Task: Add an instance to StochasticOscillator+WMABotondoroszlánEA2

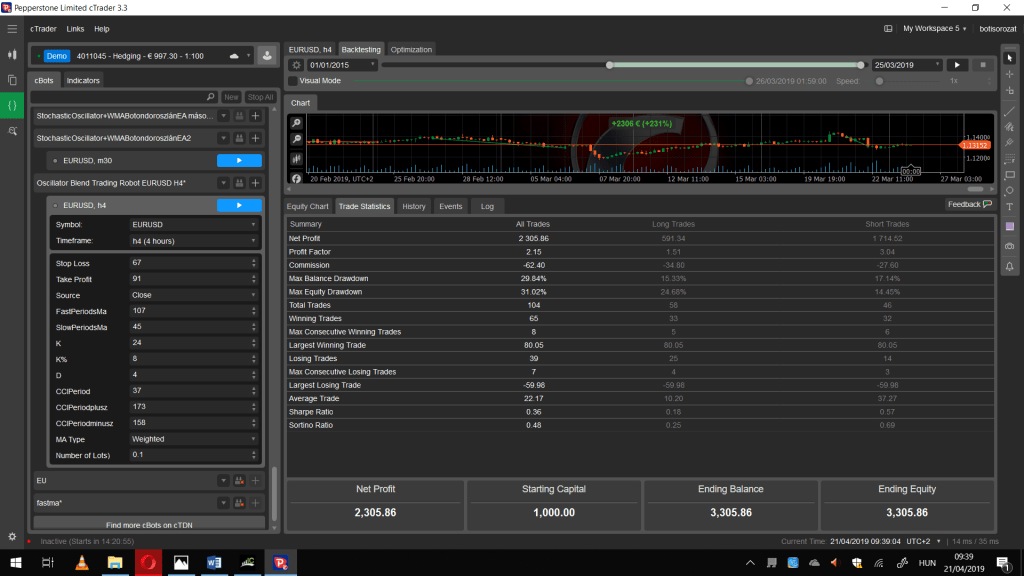Action: pyautogui.click(x=255, y=137)
